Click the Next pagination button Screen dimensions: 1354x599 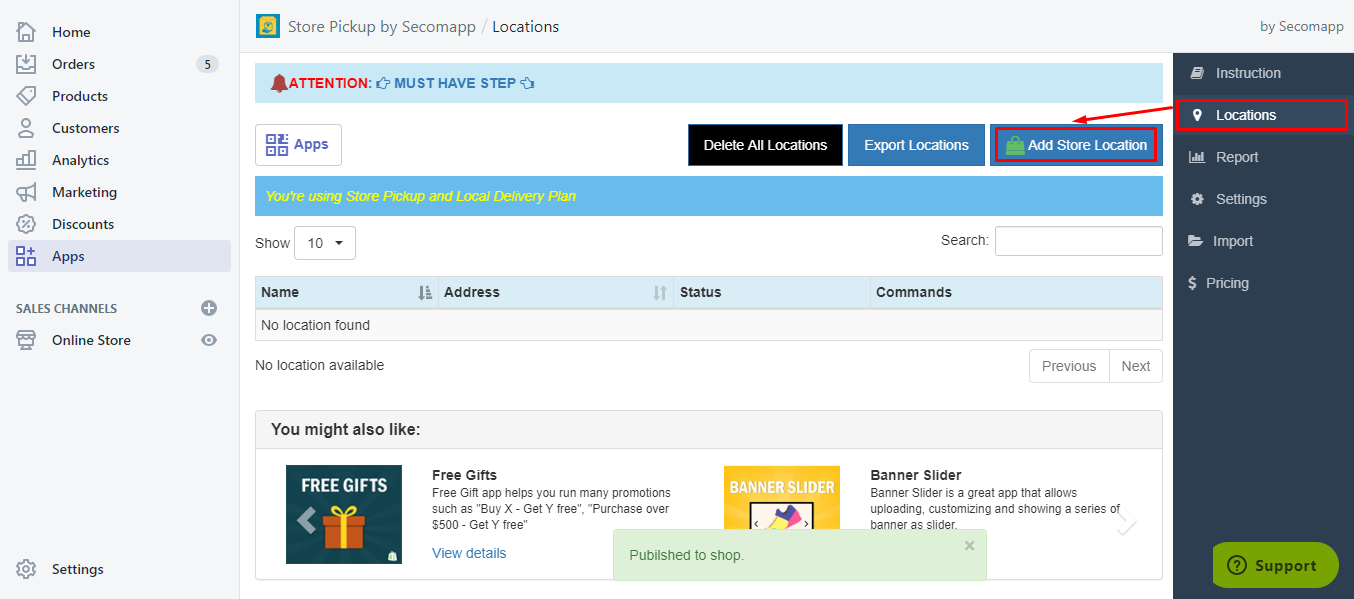pos(1136,366)
